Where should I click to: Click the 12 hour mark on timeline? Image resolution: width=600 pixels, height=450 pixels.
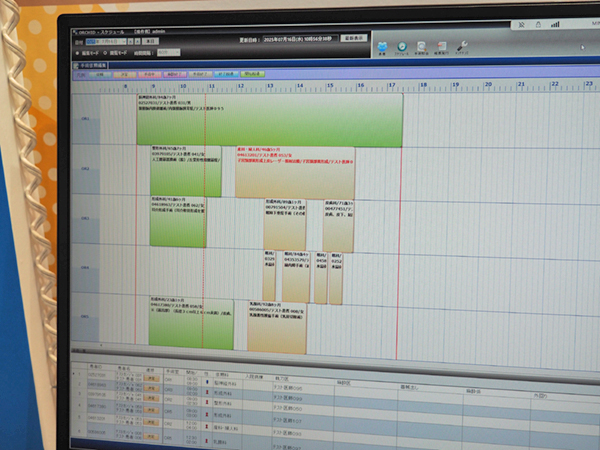pos(241,86)
